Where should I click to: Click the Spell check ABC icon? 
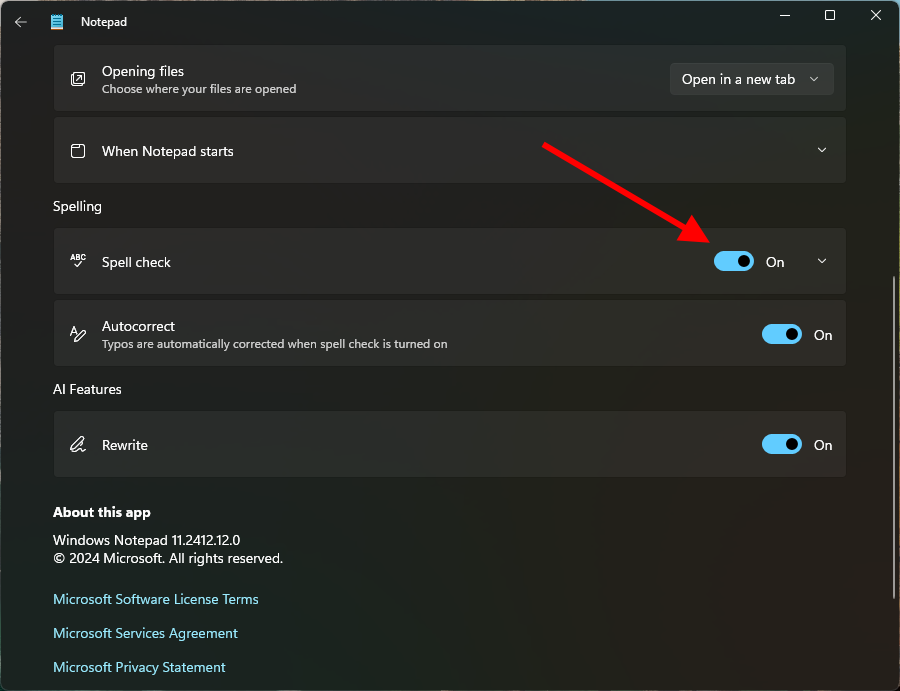78,261
